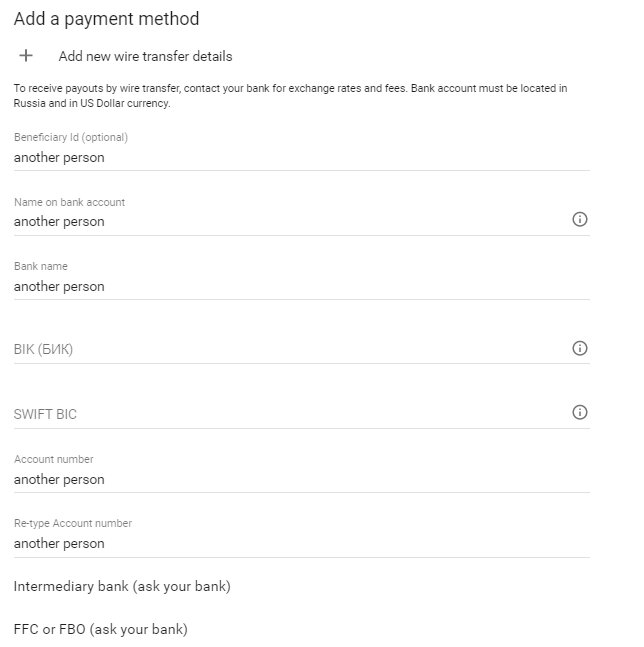The width and height of the screenshot is (644, 647).
Task: Click the Re-type Account number field value
Action: point(59,543)
